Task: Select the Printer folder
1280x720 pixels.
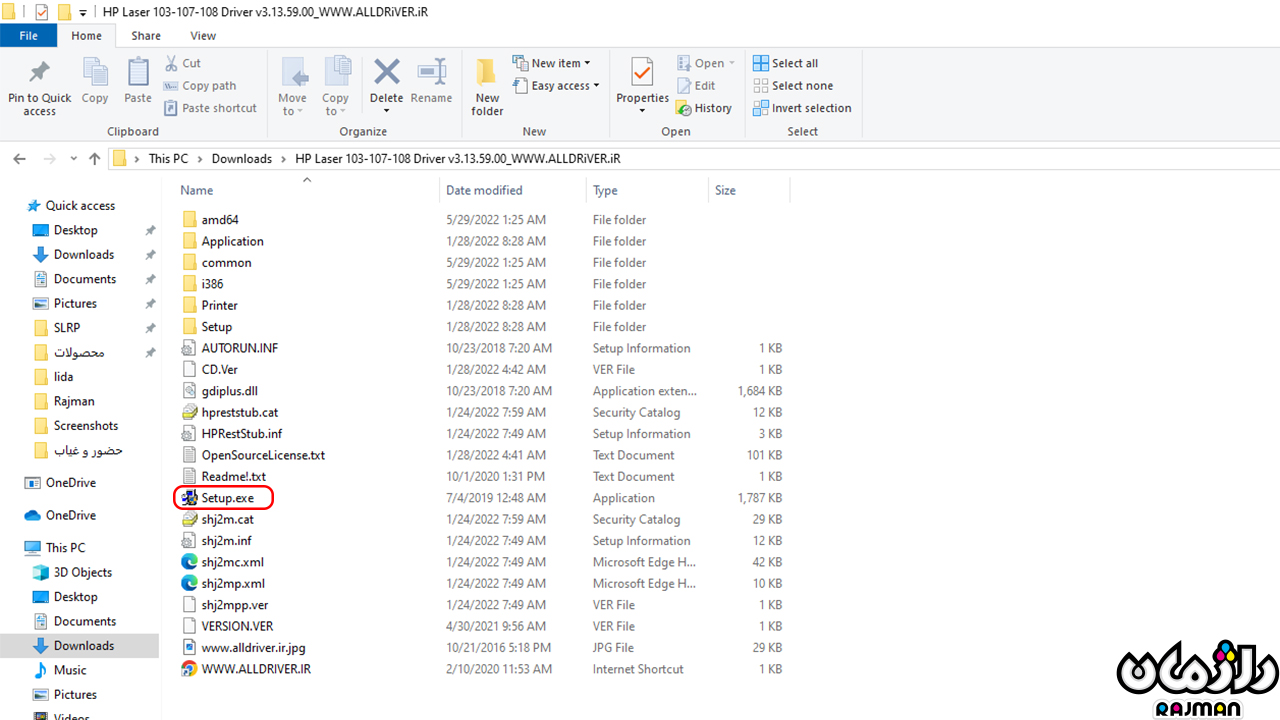Action: point(219,305)
